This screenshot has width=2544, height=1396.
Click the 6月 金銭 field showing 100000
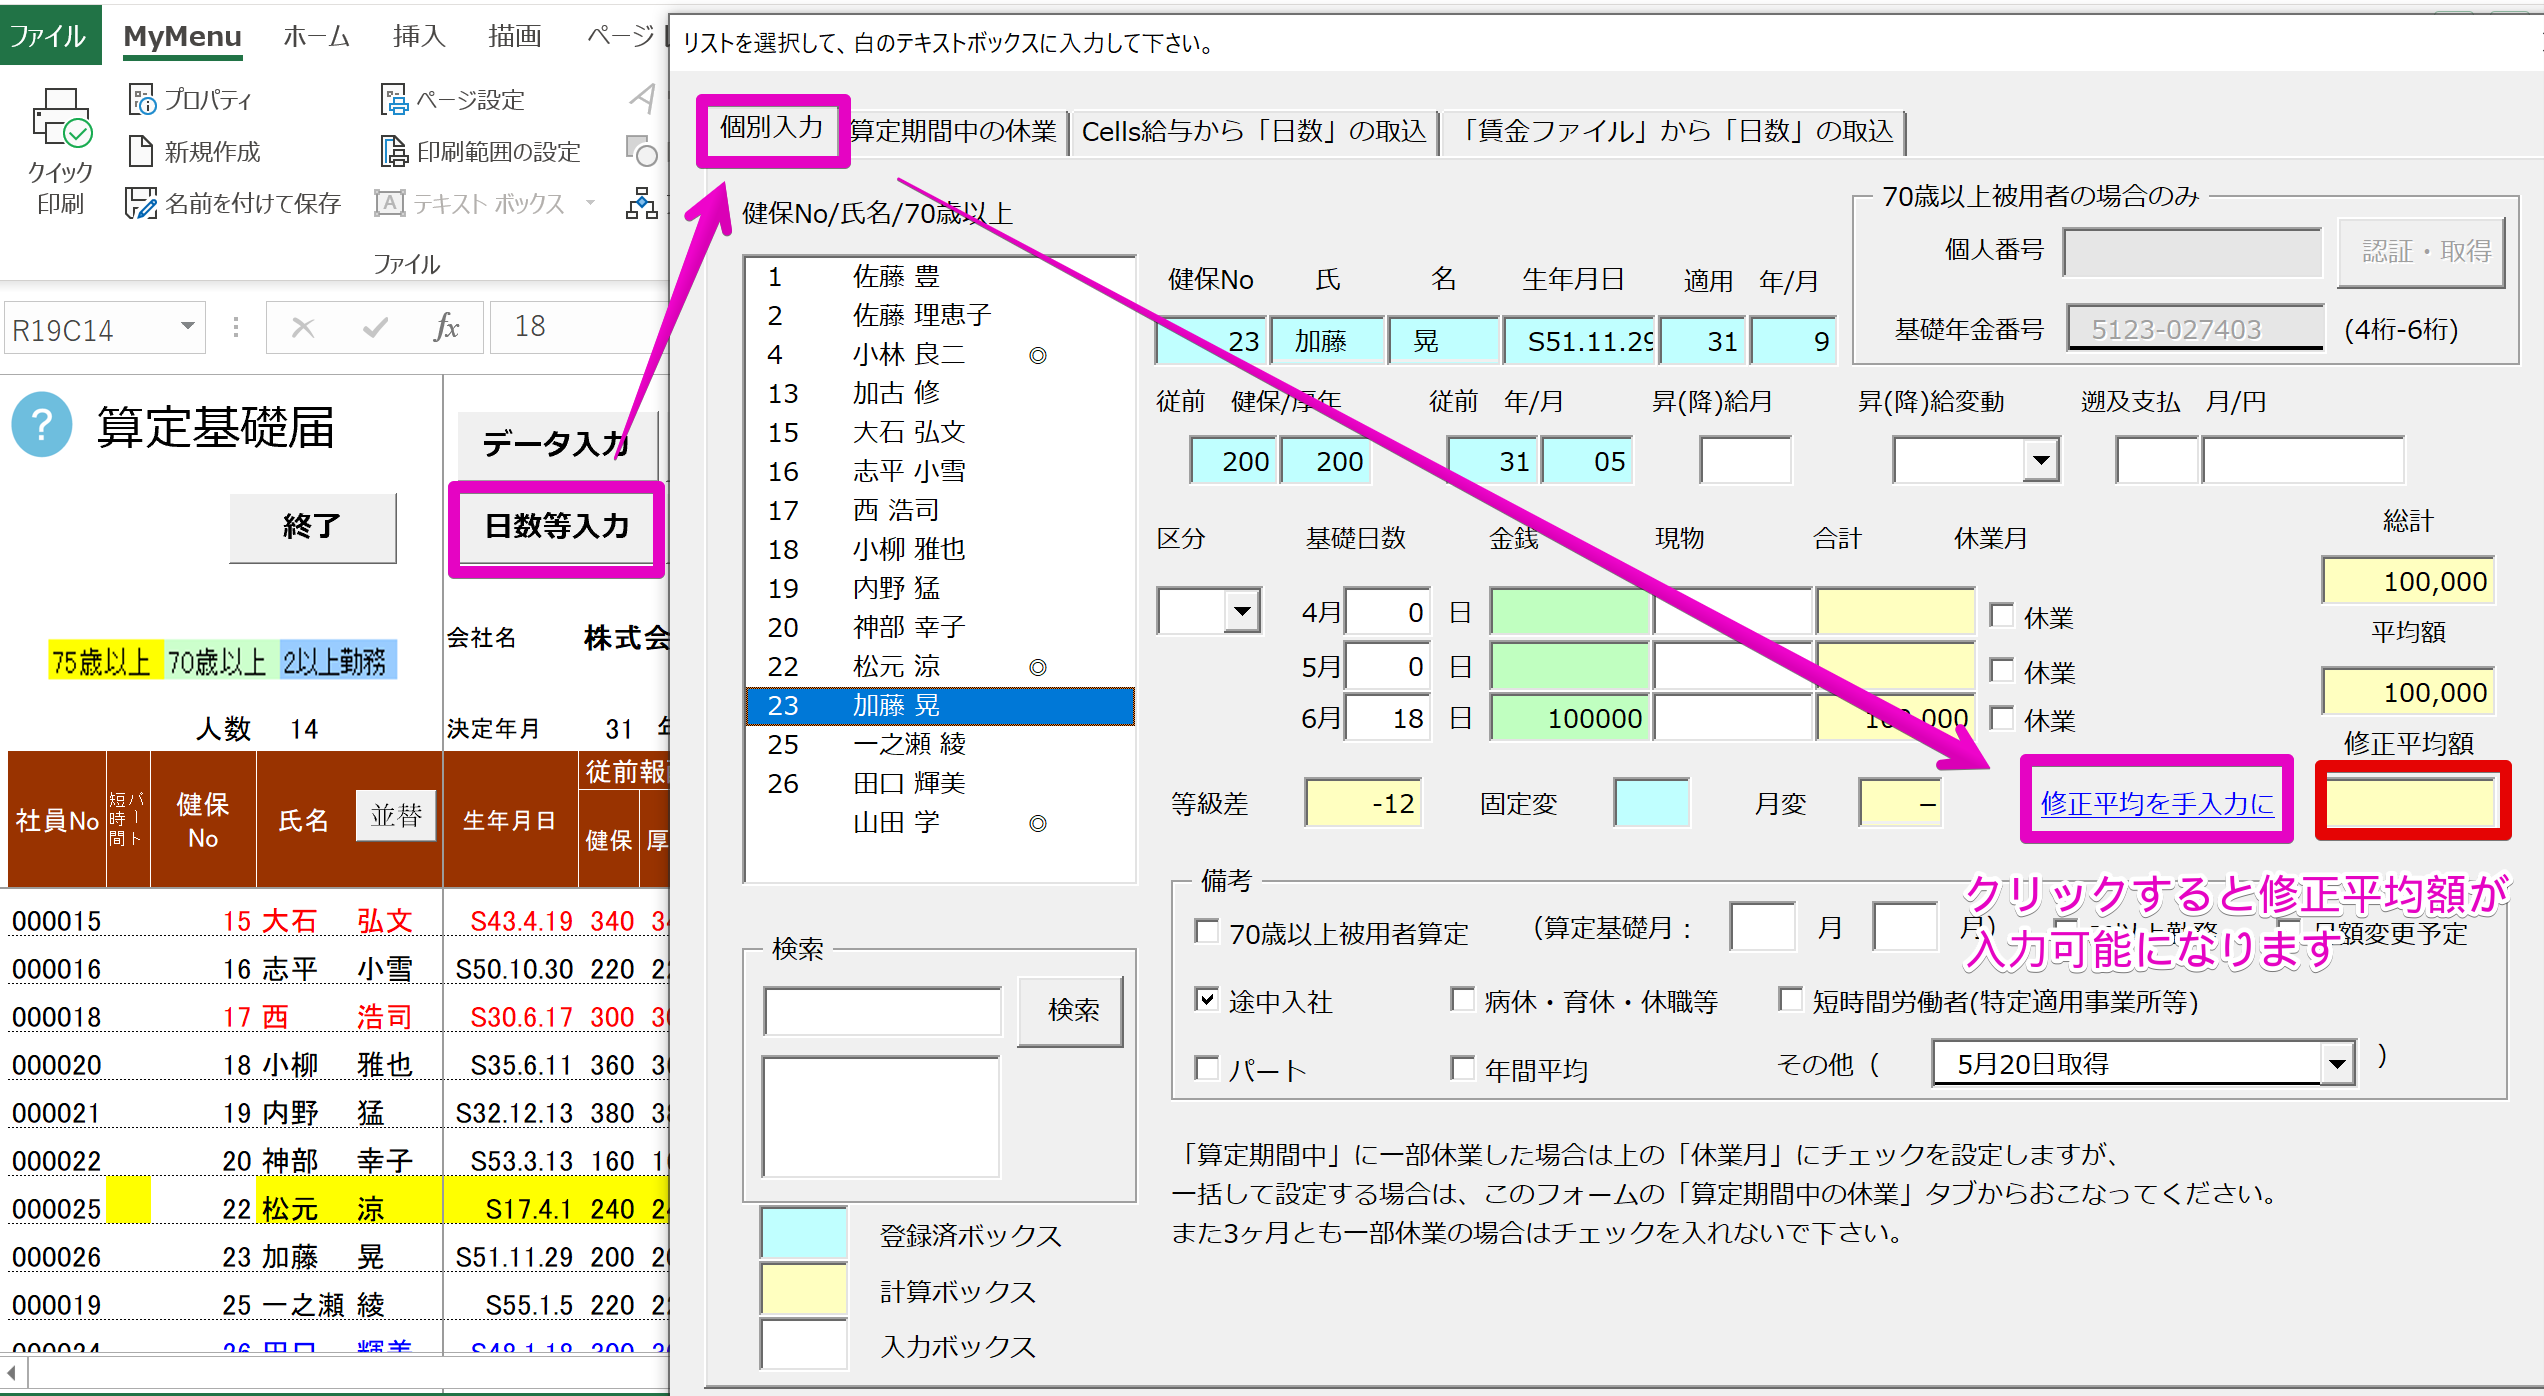(x=1569, y=718)
